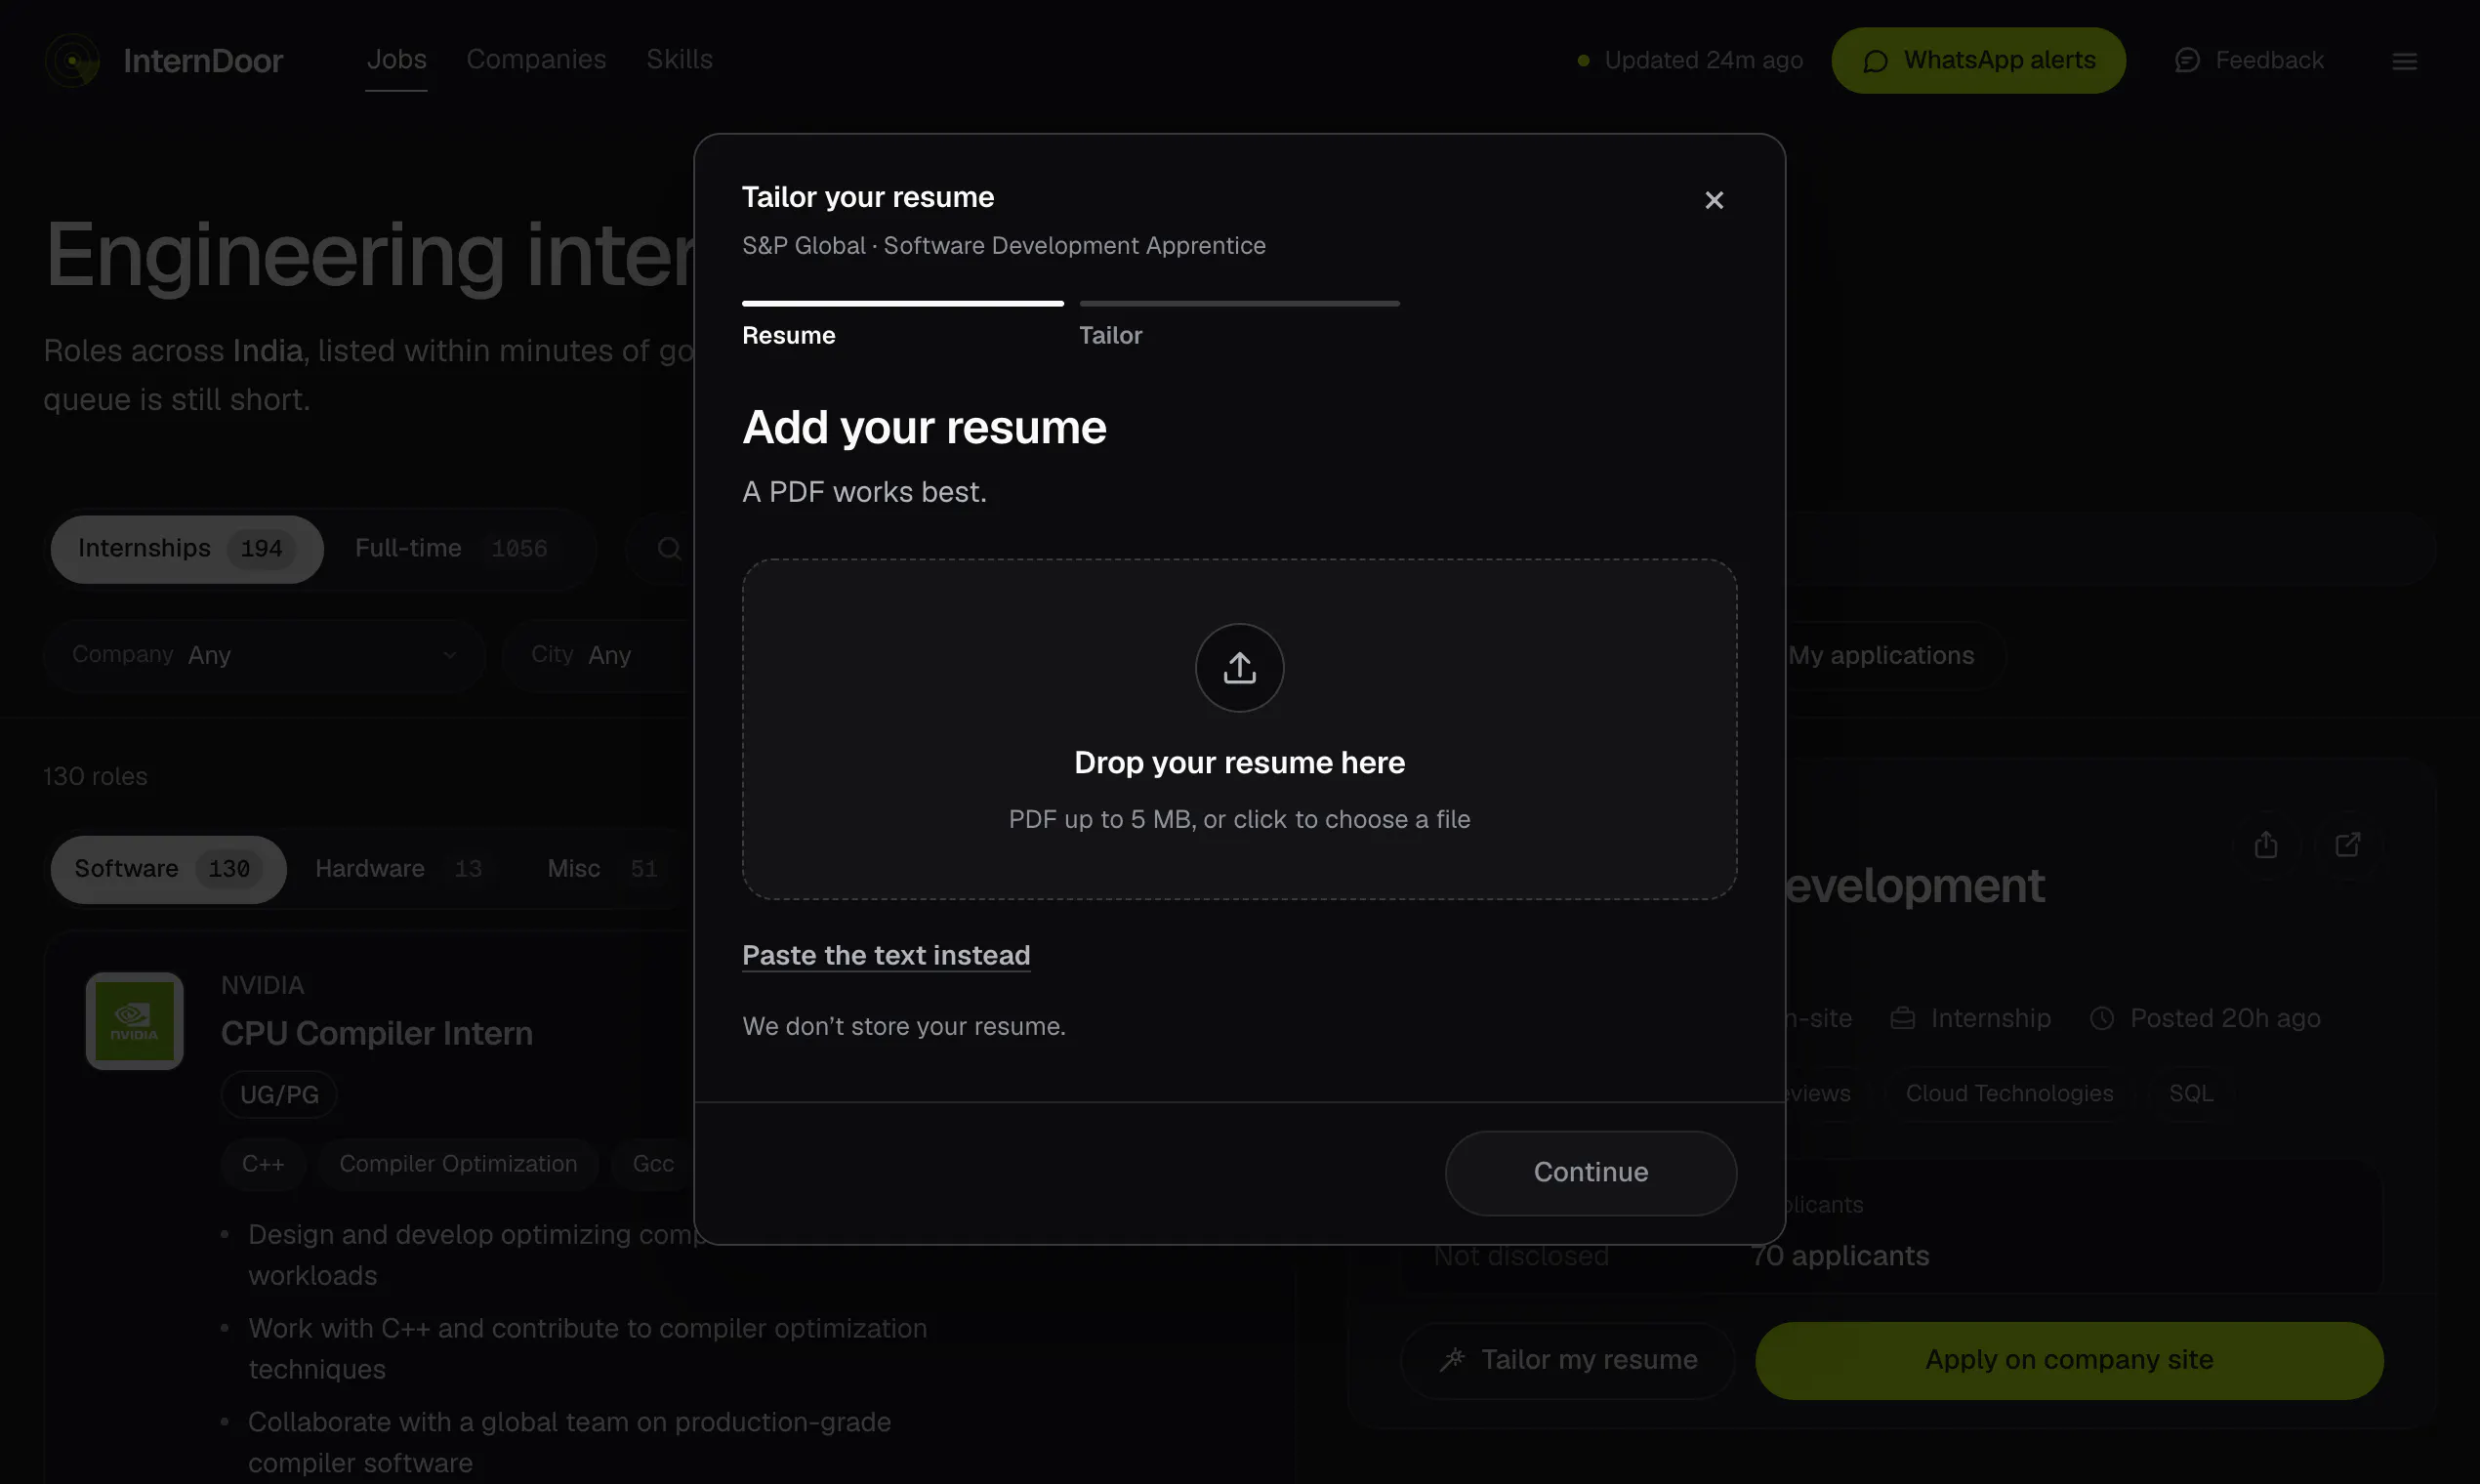2480x1484 pixels.
Task: Click Apply on company site button
Action: (2069, 1360)
